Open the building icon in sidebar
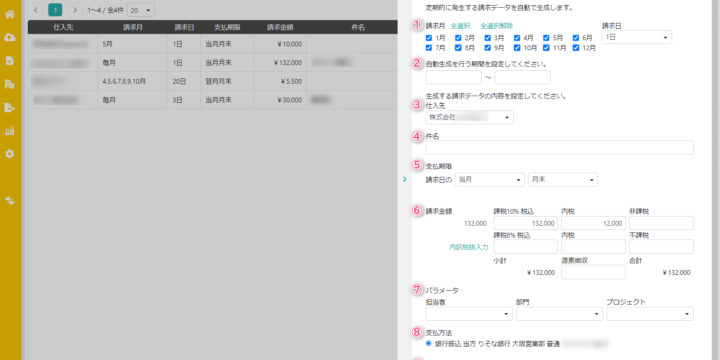Image resolution: width=720 pixels, height=360 pixels. point(10,84)
